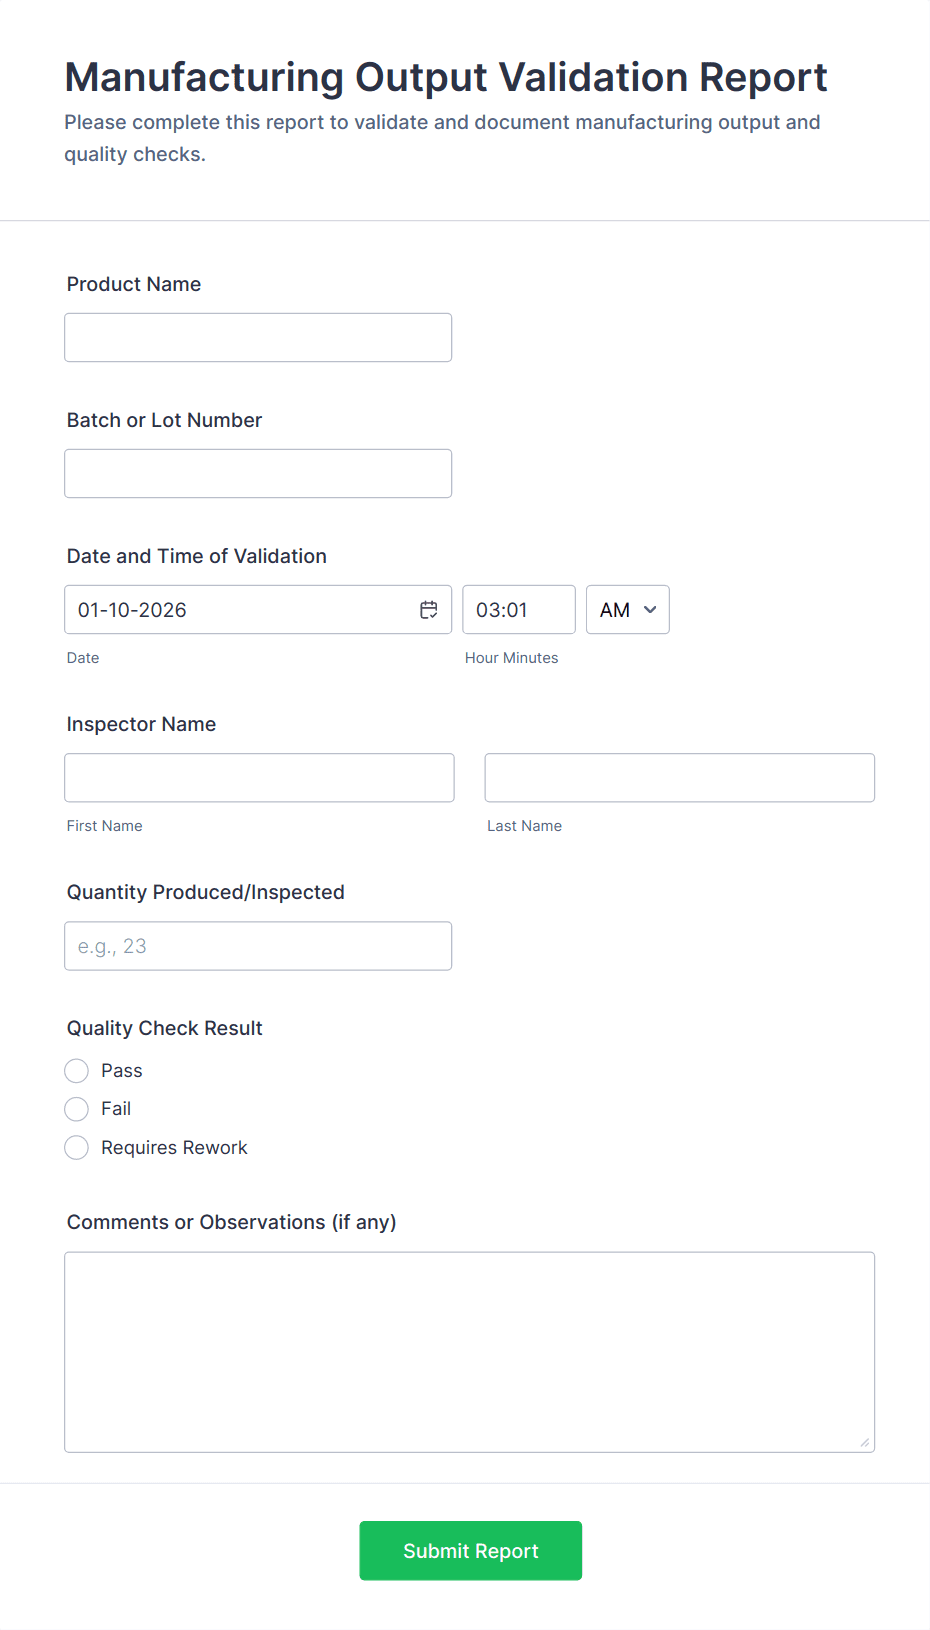
Task: Open the AM period selector
Action: click(627, 609)
